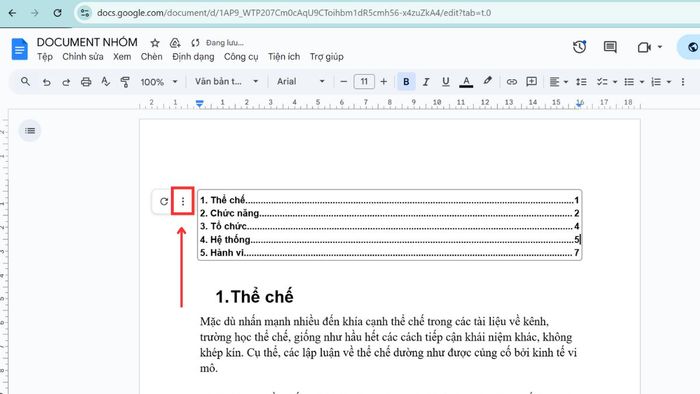
Task: Open the comments panel icon
Action: tap(610, 47)
